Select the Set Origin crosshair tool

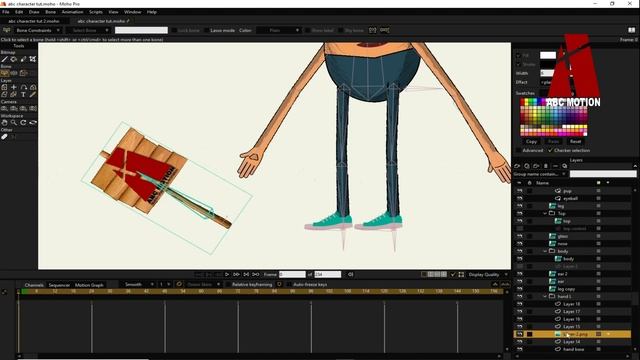tap(14, 87)
